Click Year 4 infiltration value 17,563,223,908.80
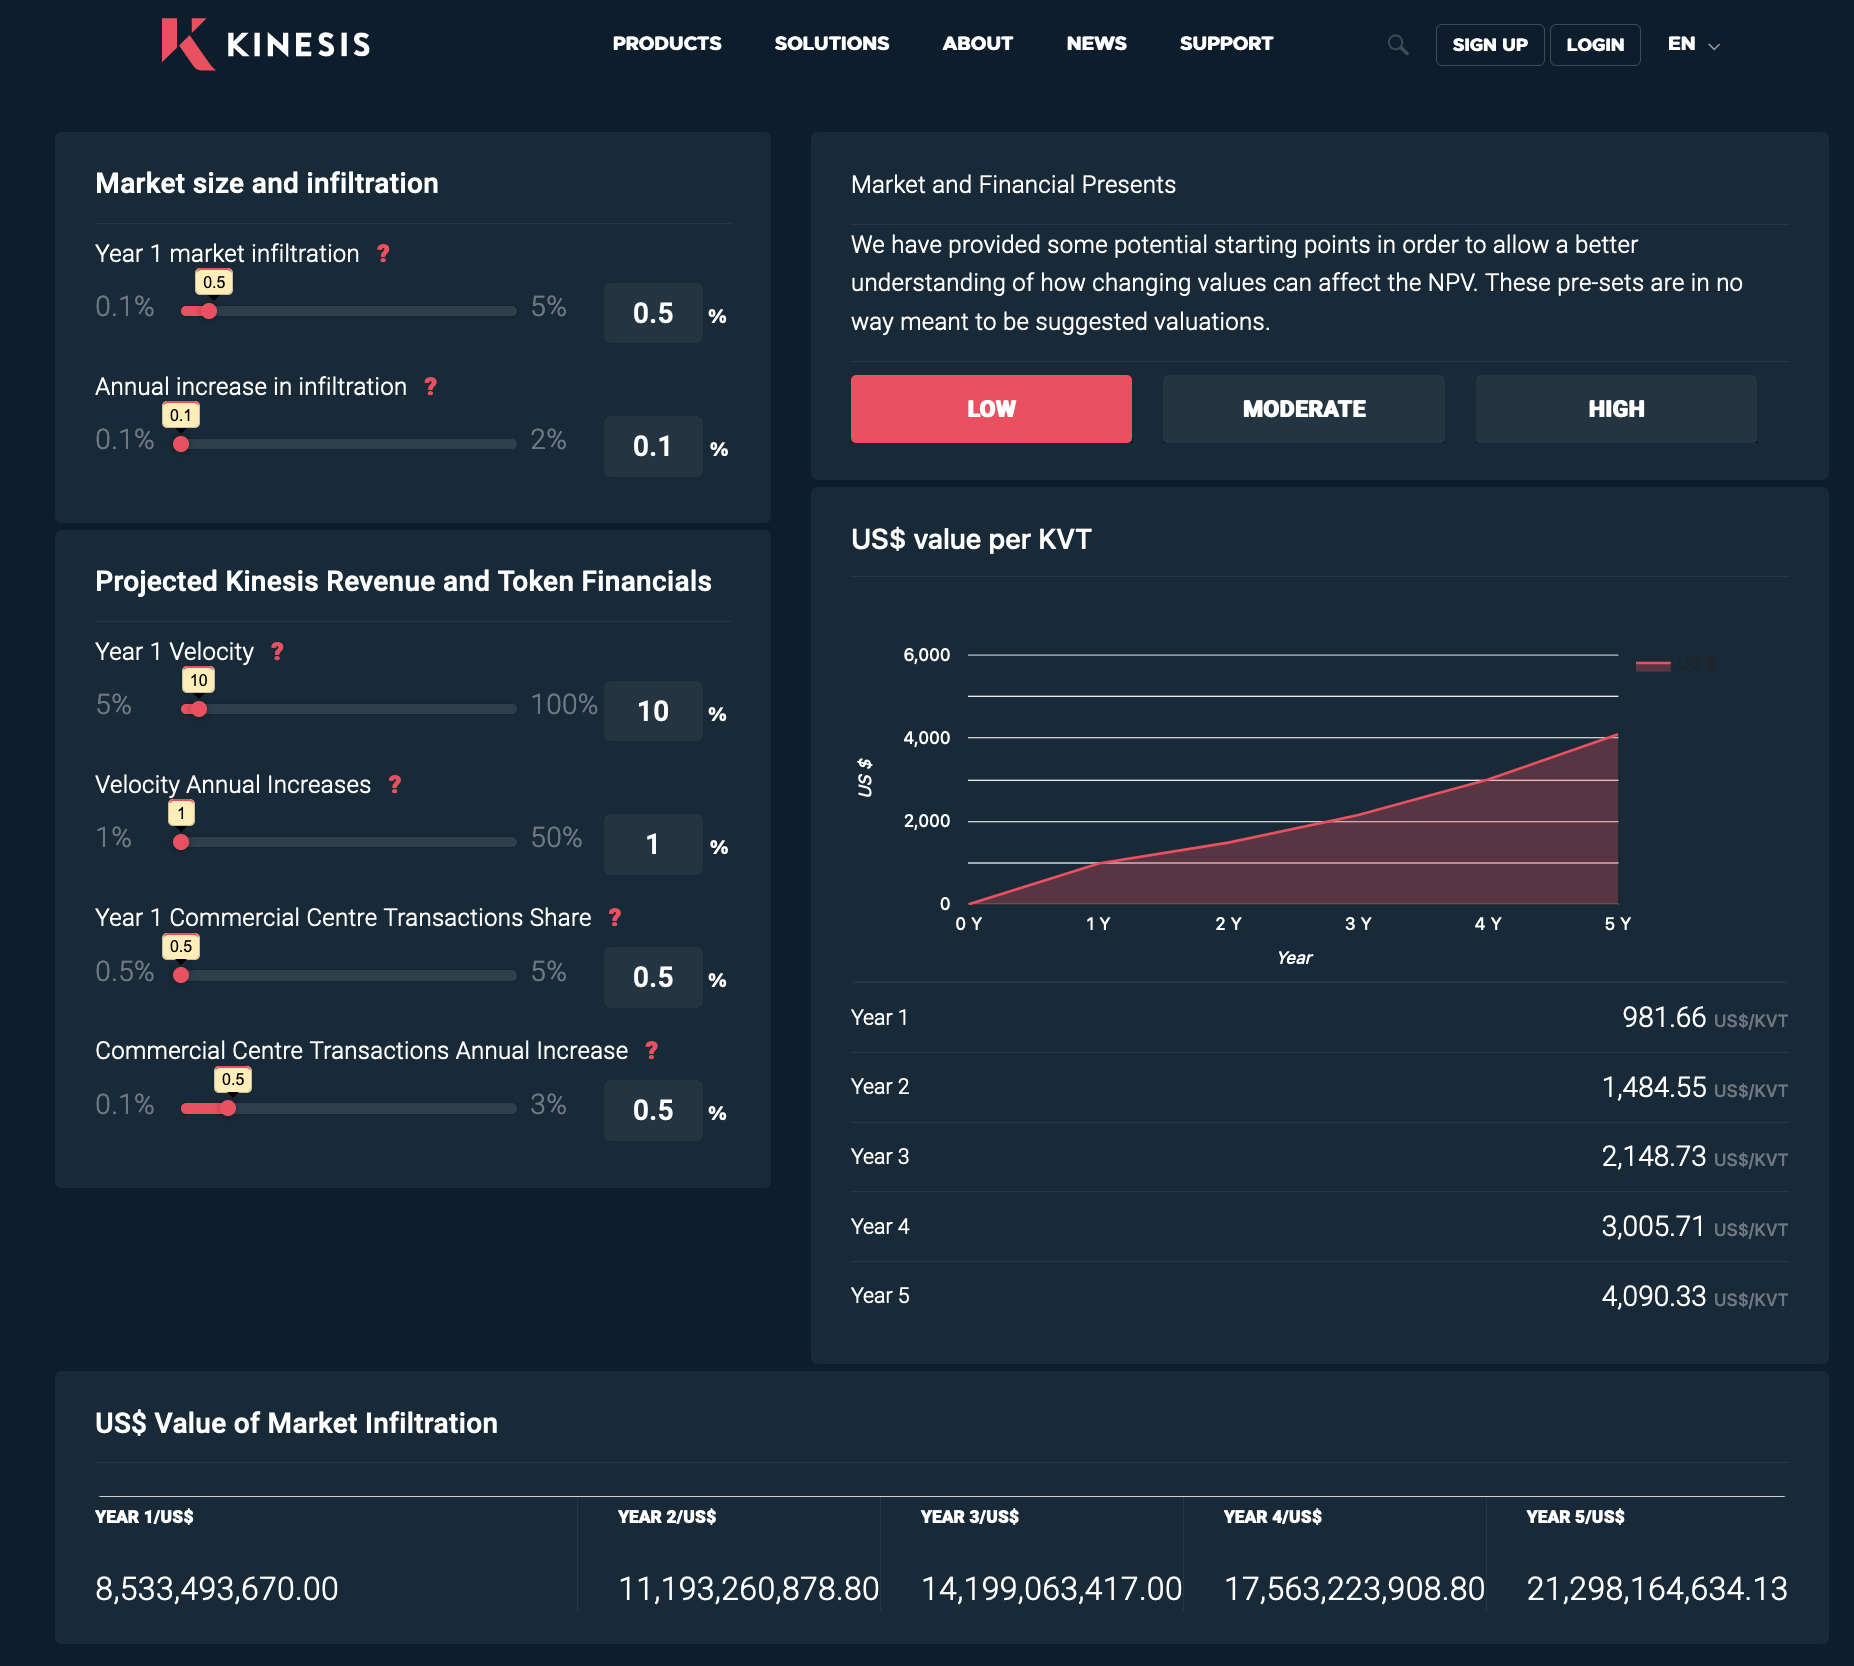Image resolution: width=1854 pixels, height=1666 pixels. pos(1355,1588)
